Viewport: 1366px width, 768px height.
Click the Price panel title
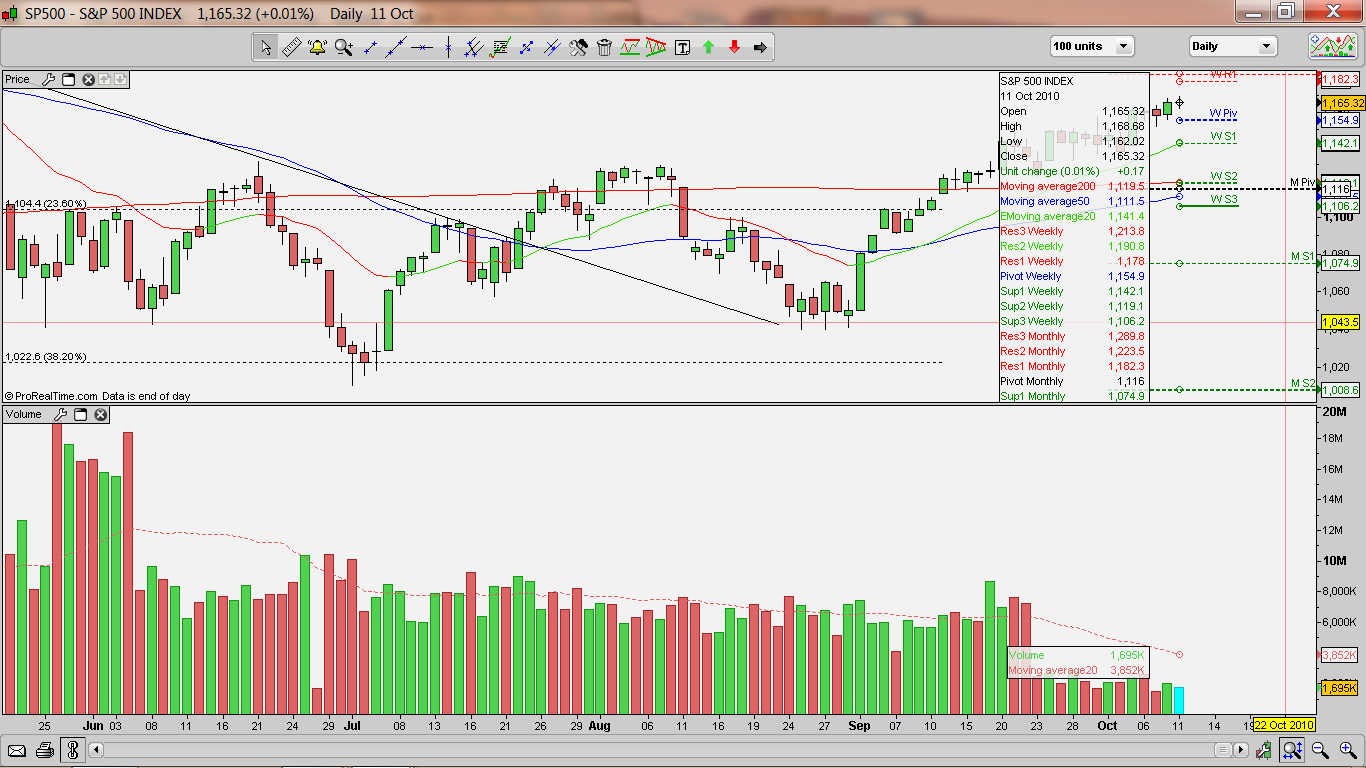[18, 79]
